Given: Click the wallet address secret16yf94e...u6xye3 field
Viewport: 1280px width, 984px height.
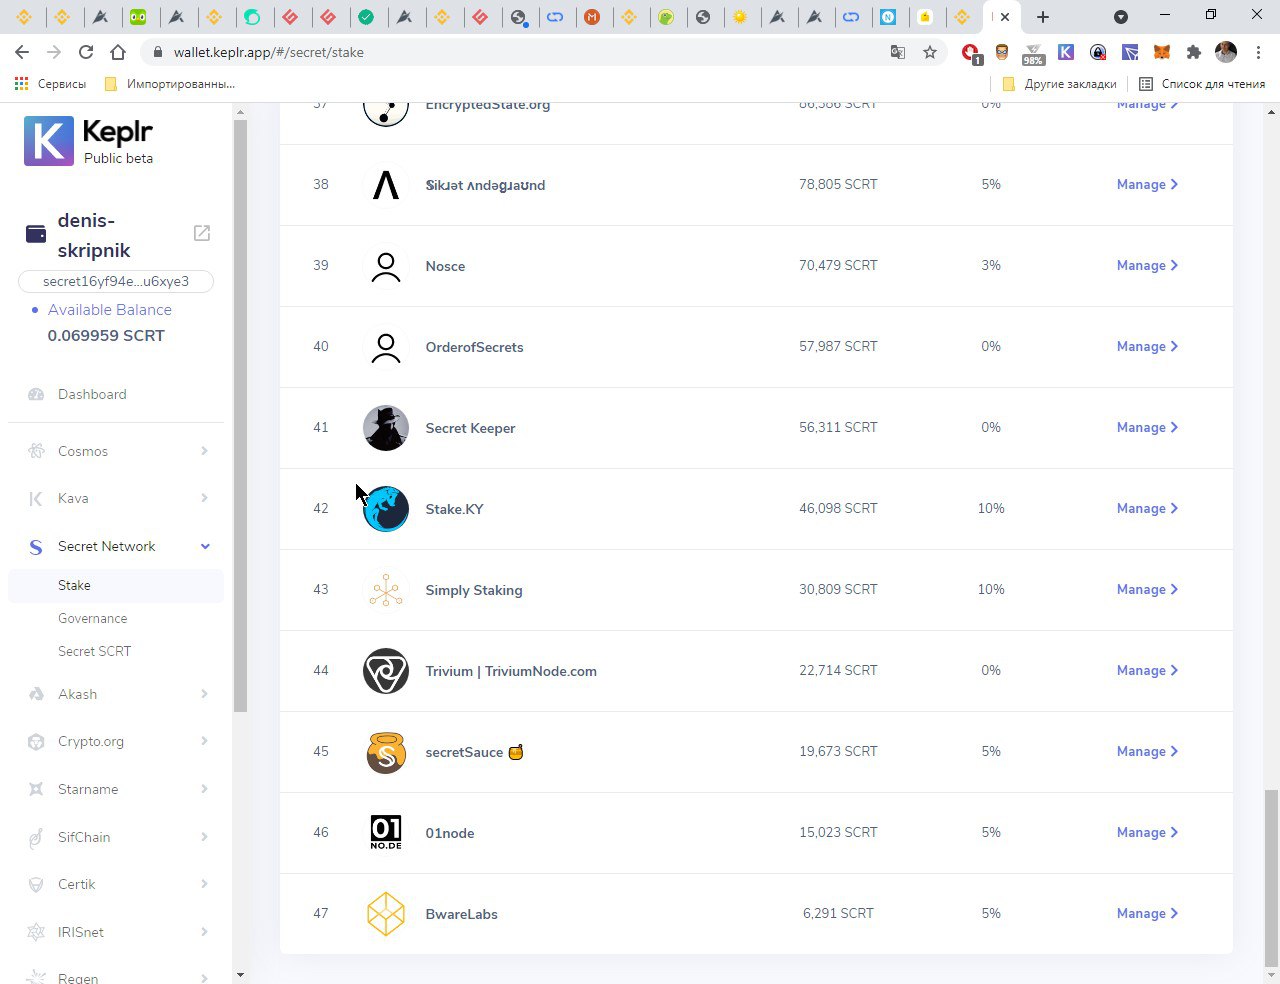Looking at the screenshot, I should 116,281.
